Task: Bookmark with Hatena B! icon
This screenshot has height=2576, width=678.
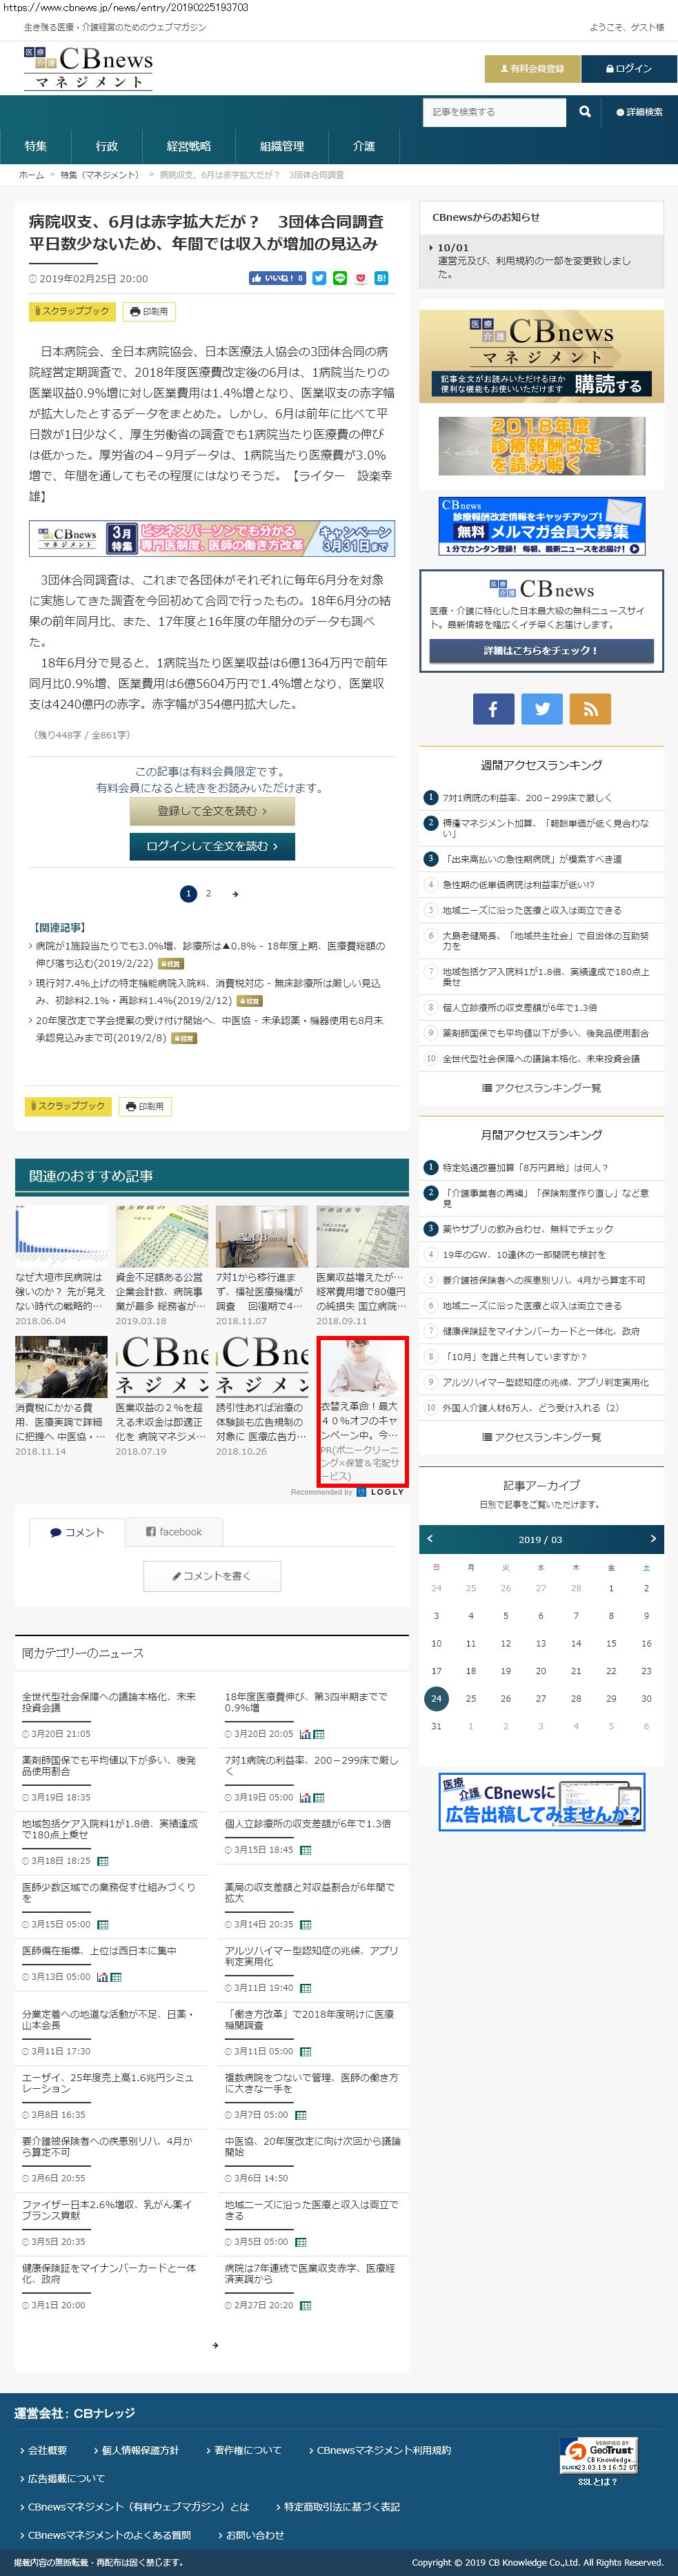Action: [x=381, y=278]
